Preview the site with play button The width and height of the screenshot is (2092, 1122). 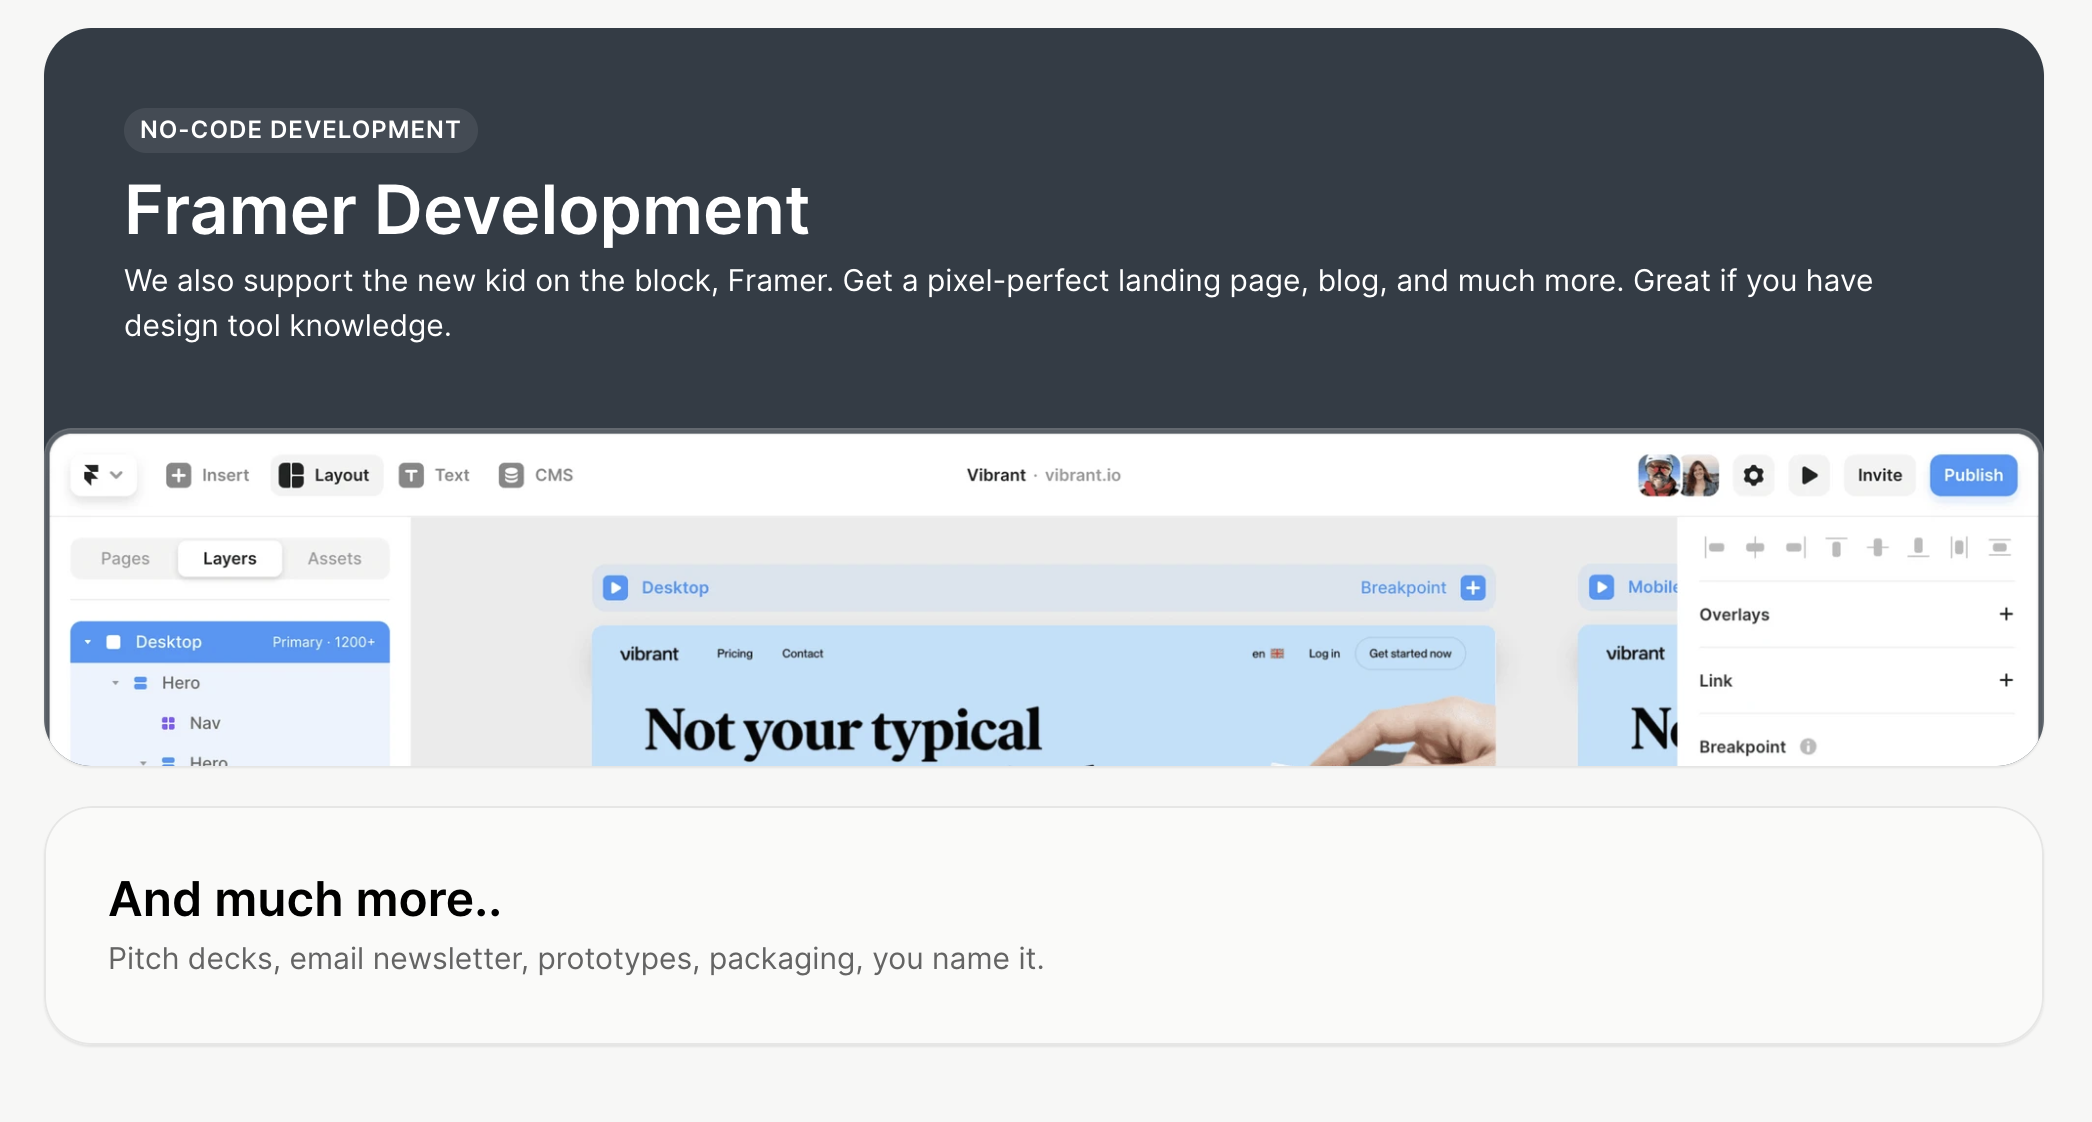[x=1809, y=475]
